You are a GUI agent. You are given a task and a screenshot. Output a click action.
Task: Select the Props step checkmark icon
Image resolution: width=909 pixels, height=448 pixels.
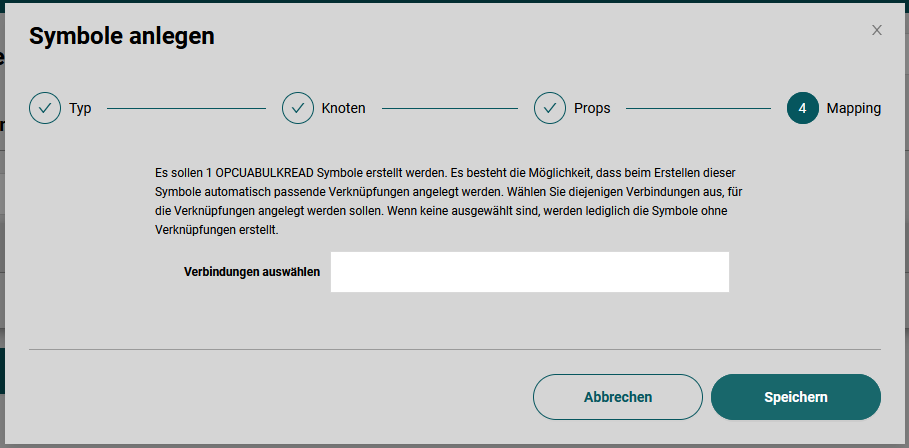[550, 108]
